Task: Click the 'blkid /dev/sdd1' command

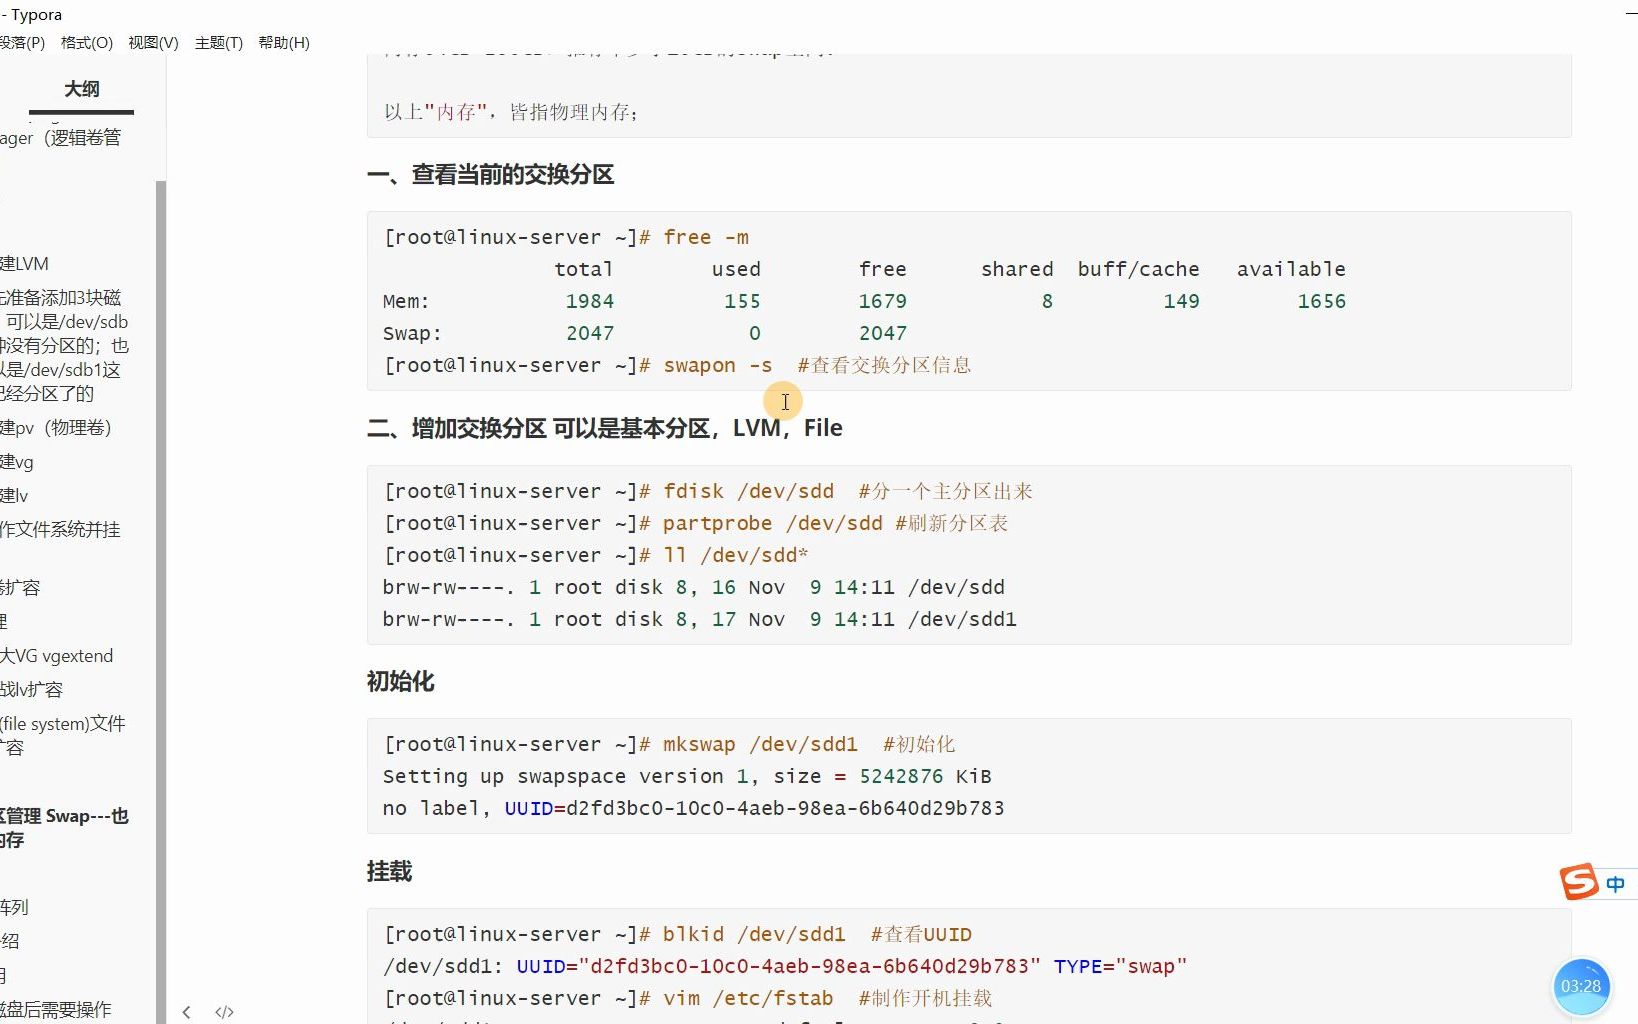Action: tap(754, 934)
